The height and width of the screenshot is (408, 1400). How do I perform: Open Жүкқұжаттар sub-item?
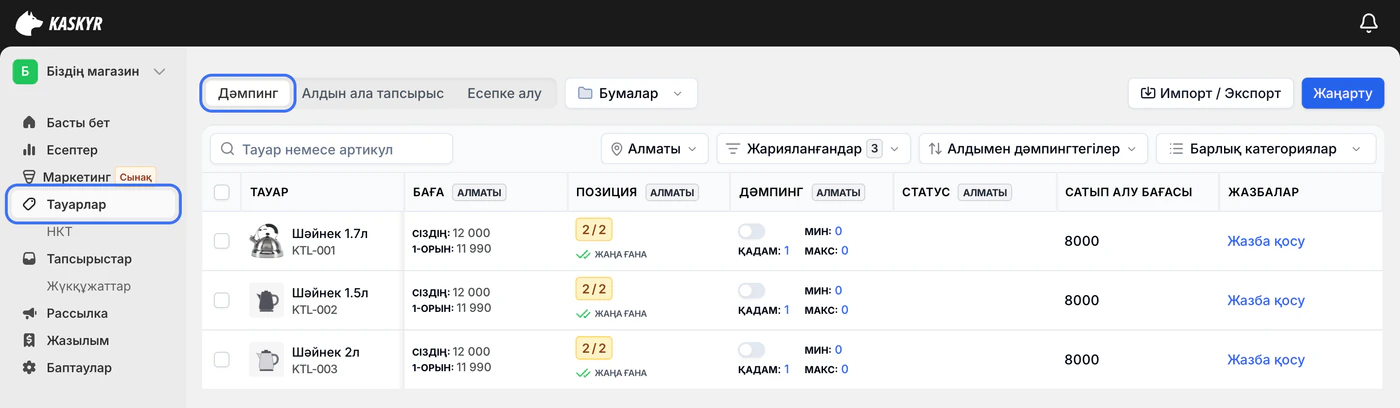(x=89, y=286)
